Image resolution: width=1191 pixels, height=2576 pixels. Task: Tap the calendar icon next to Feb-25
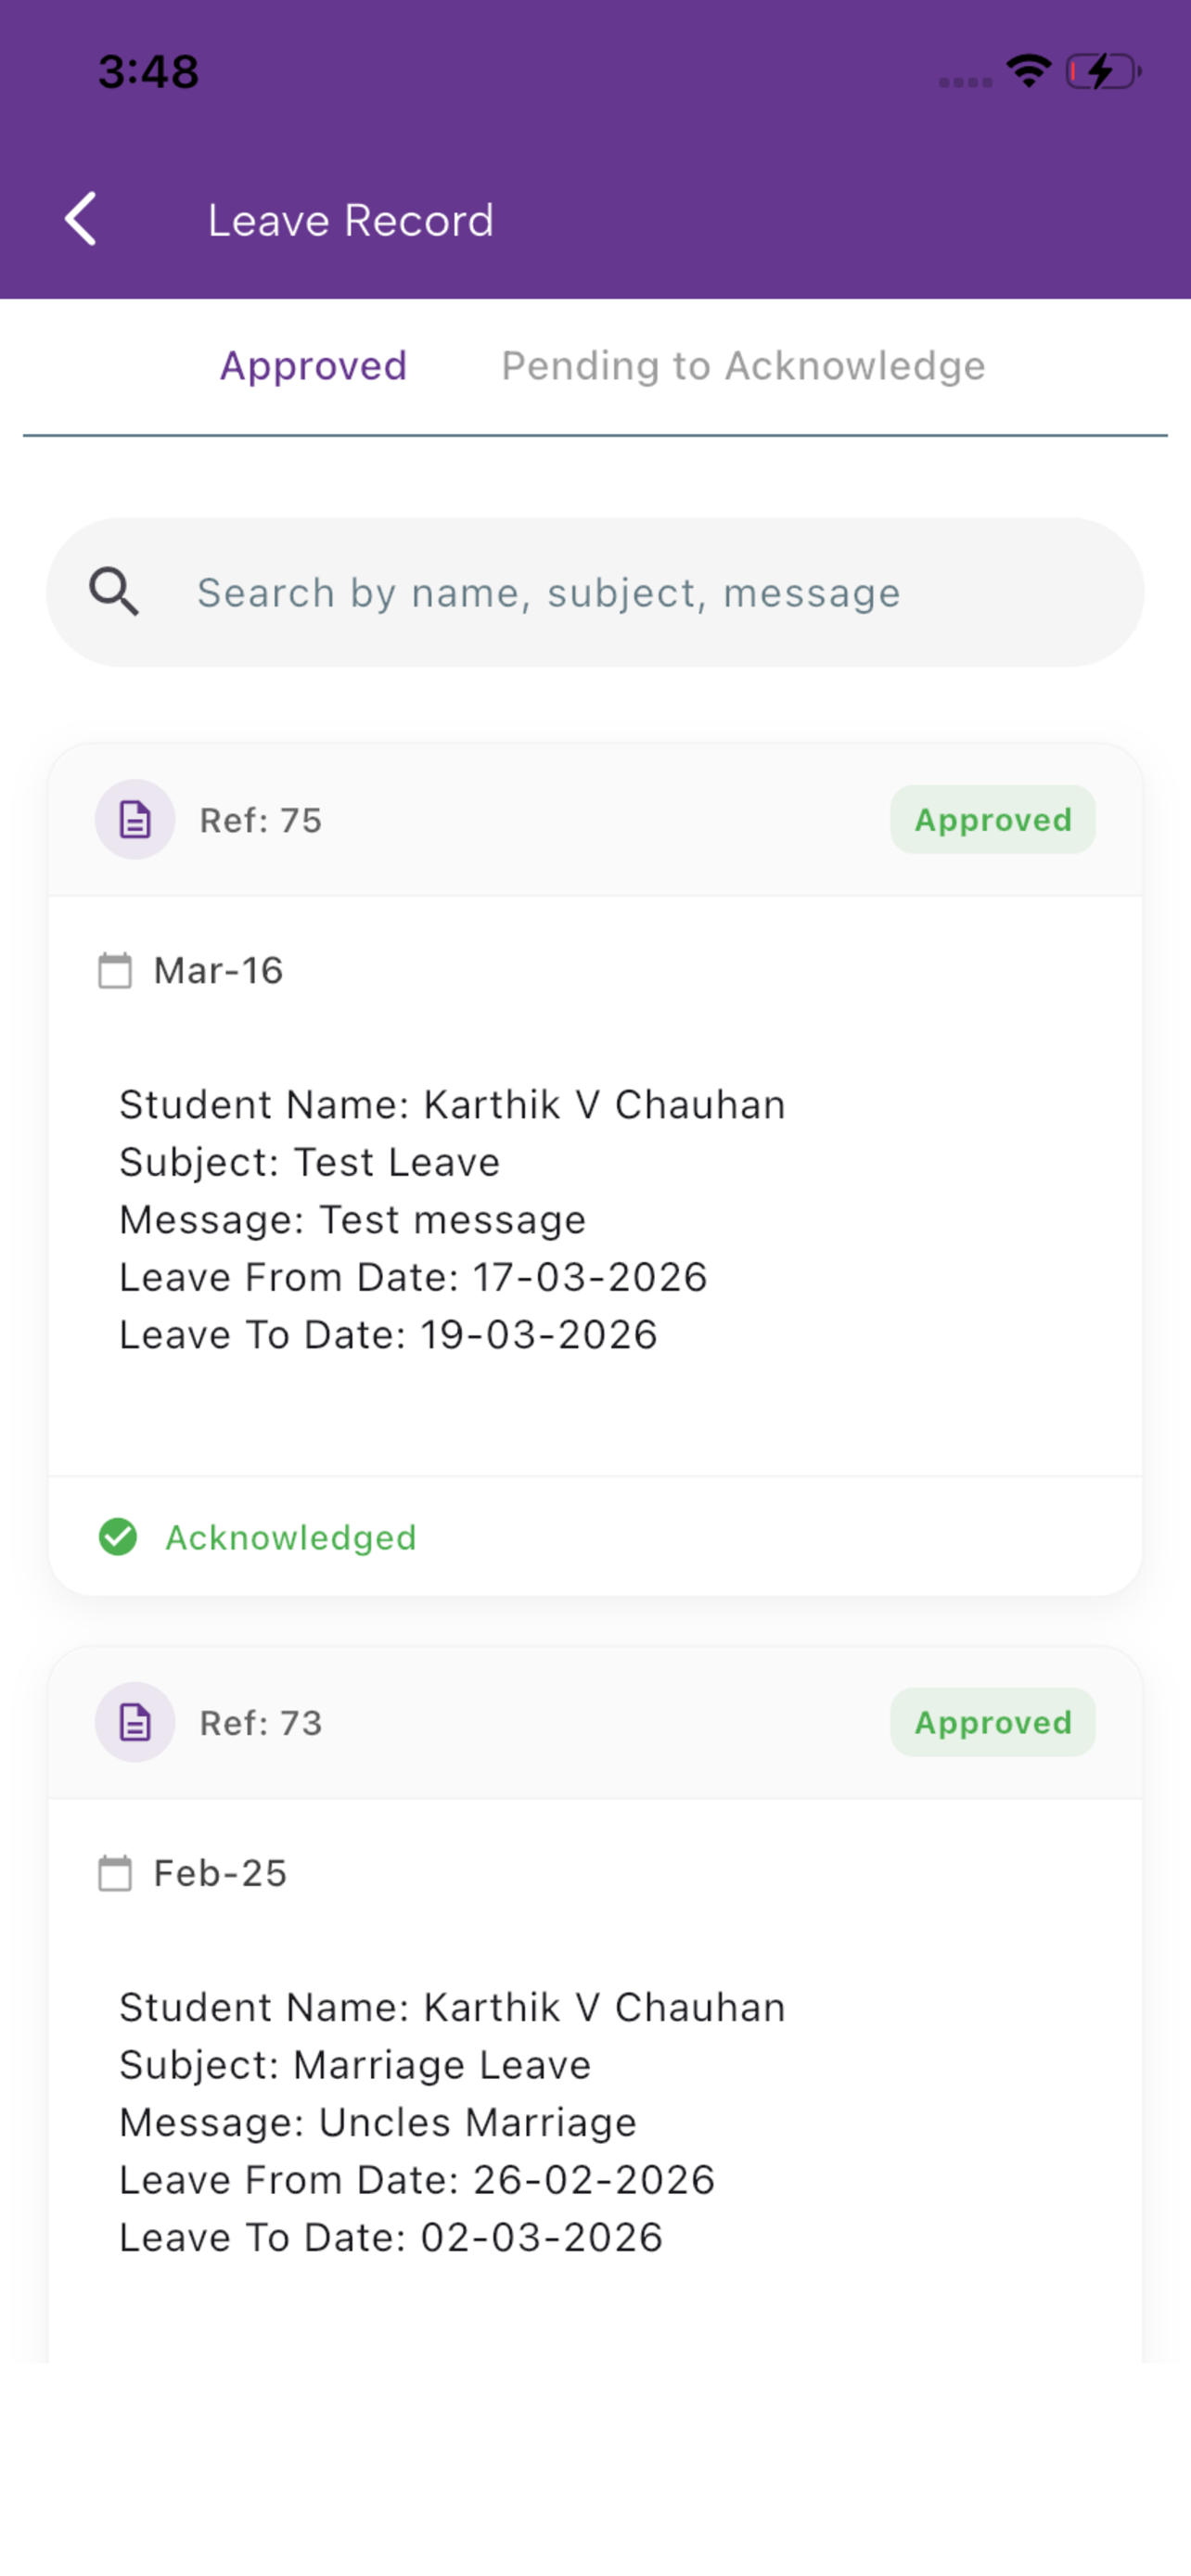coord(115,1873)
